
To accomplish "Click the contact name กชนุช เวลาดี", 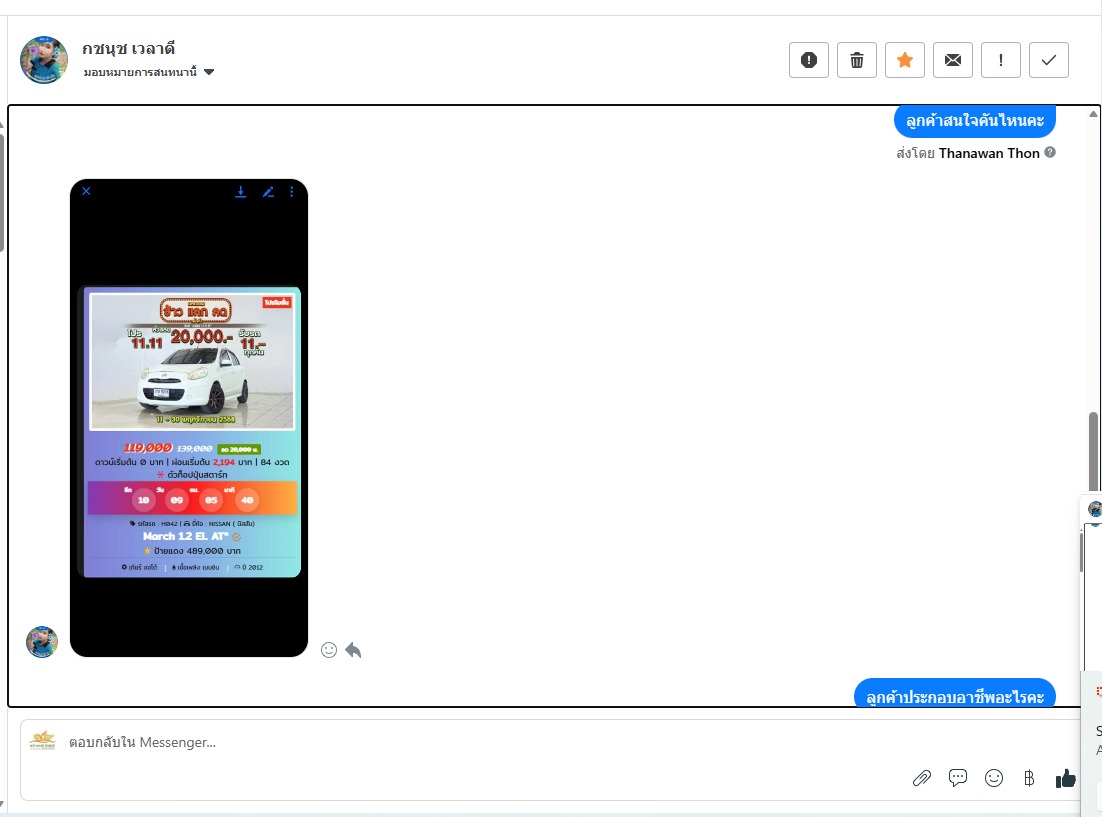I will coord(129,49).
